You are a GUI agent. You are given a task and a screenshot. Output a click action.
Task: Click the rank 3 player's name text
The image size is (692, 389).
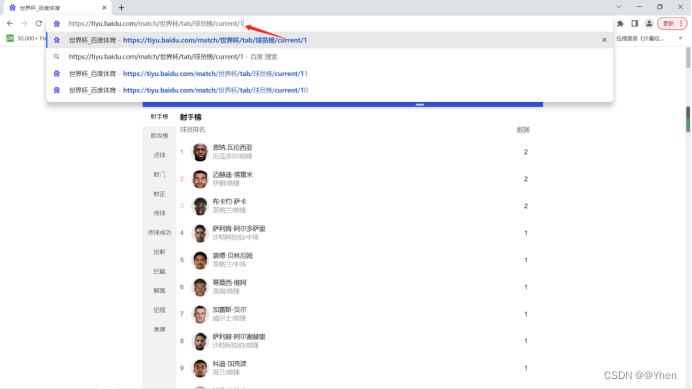[229, 201]
